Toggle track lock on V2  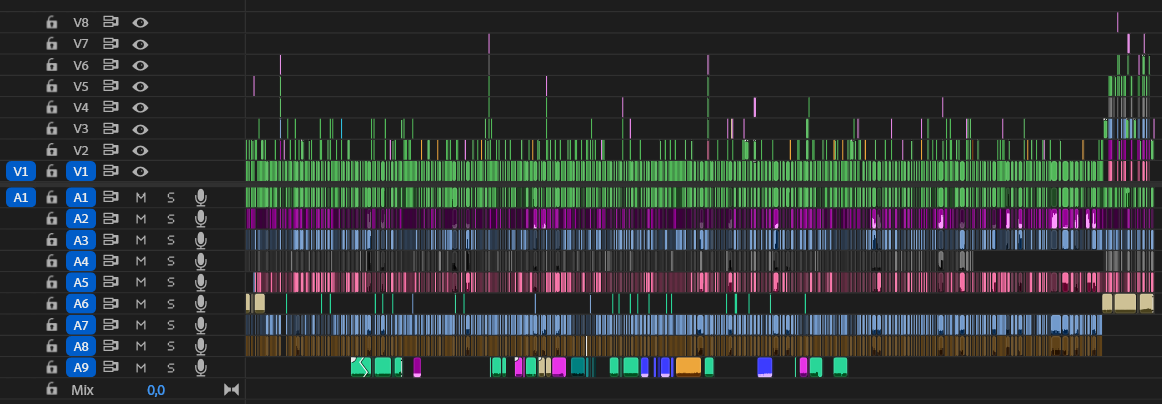click(x=51, y=150)
